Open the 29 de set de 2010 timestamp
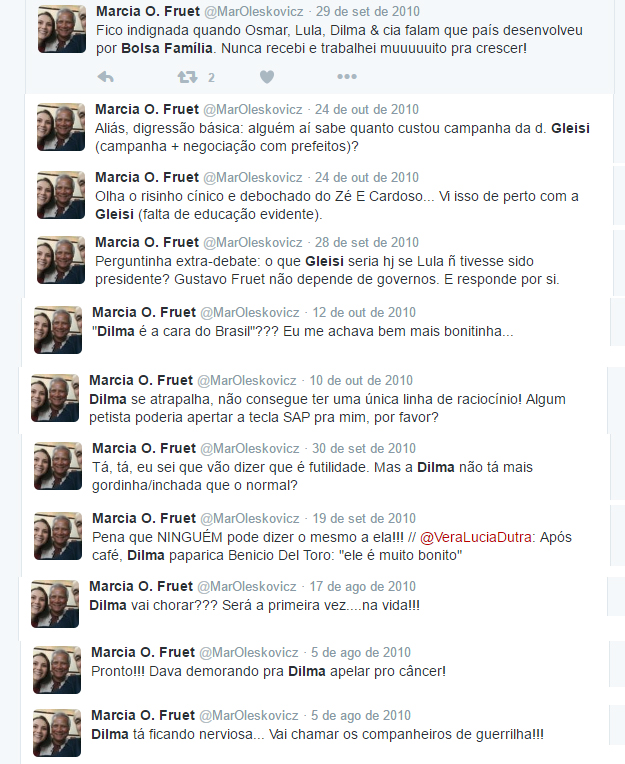Viewport: 625px width, 764px height. click(367, 11)
